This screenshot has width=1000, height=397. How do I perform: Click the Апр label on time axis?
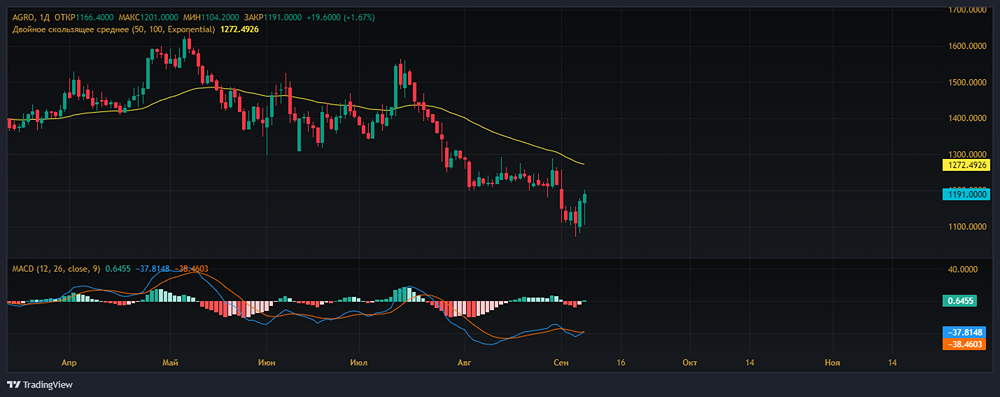coord(69,363)
